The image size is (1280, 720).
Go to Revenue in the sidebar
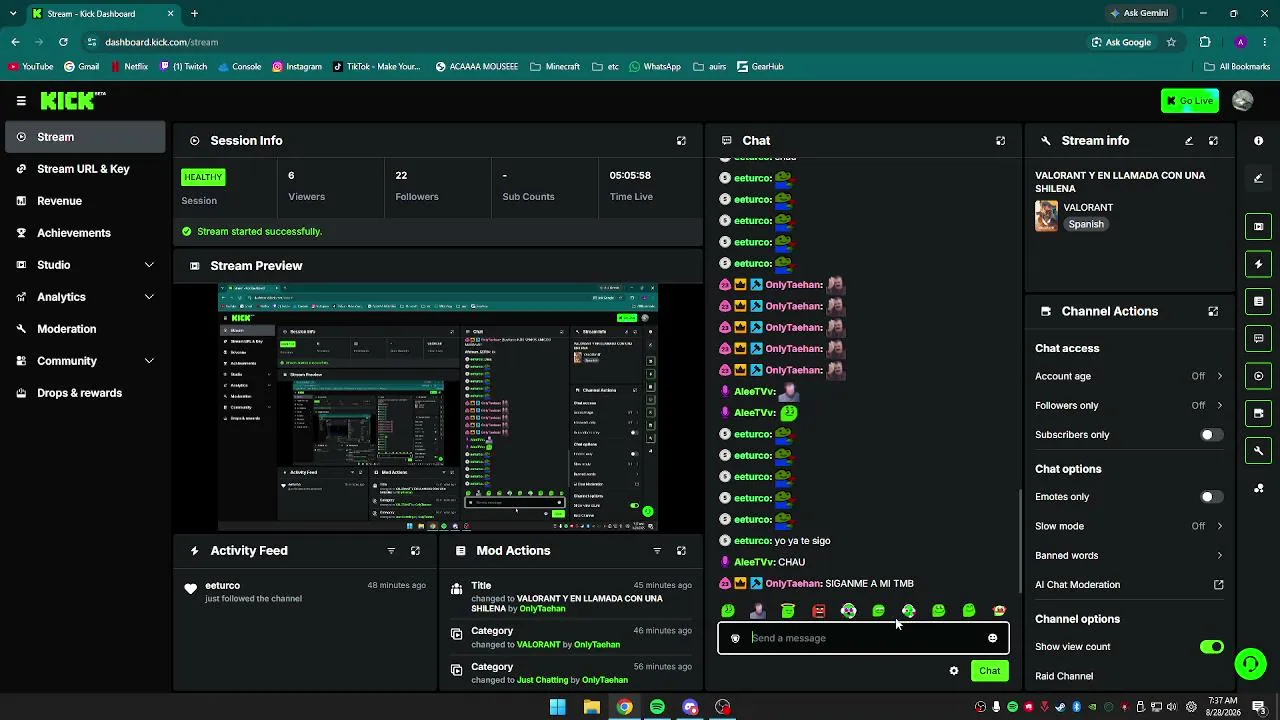(85, 201)
